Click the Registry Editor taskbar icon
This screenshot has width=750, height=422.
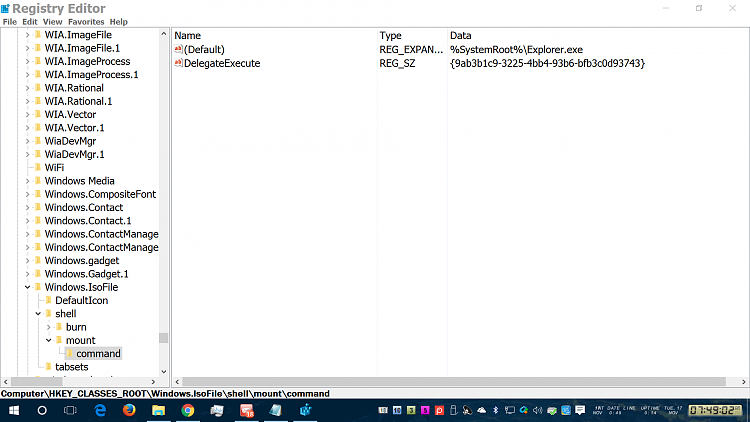pyautogui.click(x=305, y=411)
